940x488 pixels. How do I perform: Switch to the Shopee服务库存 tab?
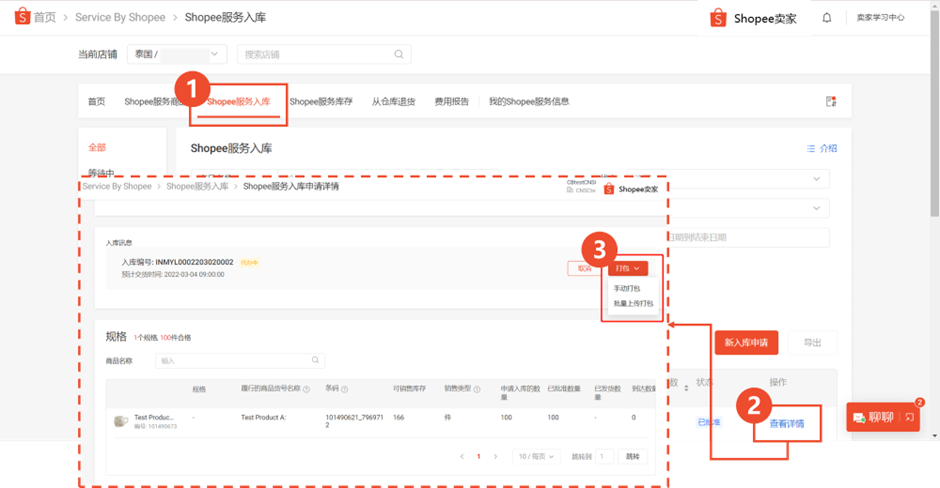pos(321,101)
